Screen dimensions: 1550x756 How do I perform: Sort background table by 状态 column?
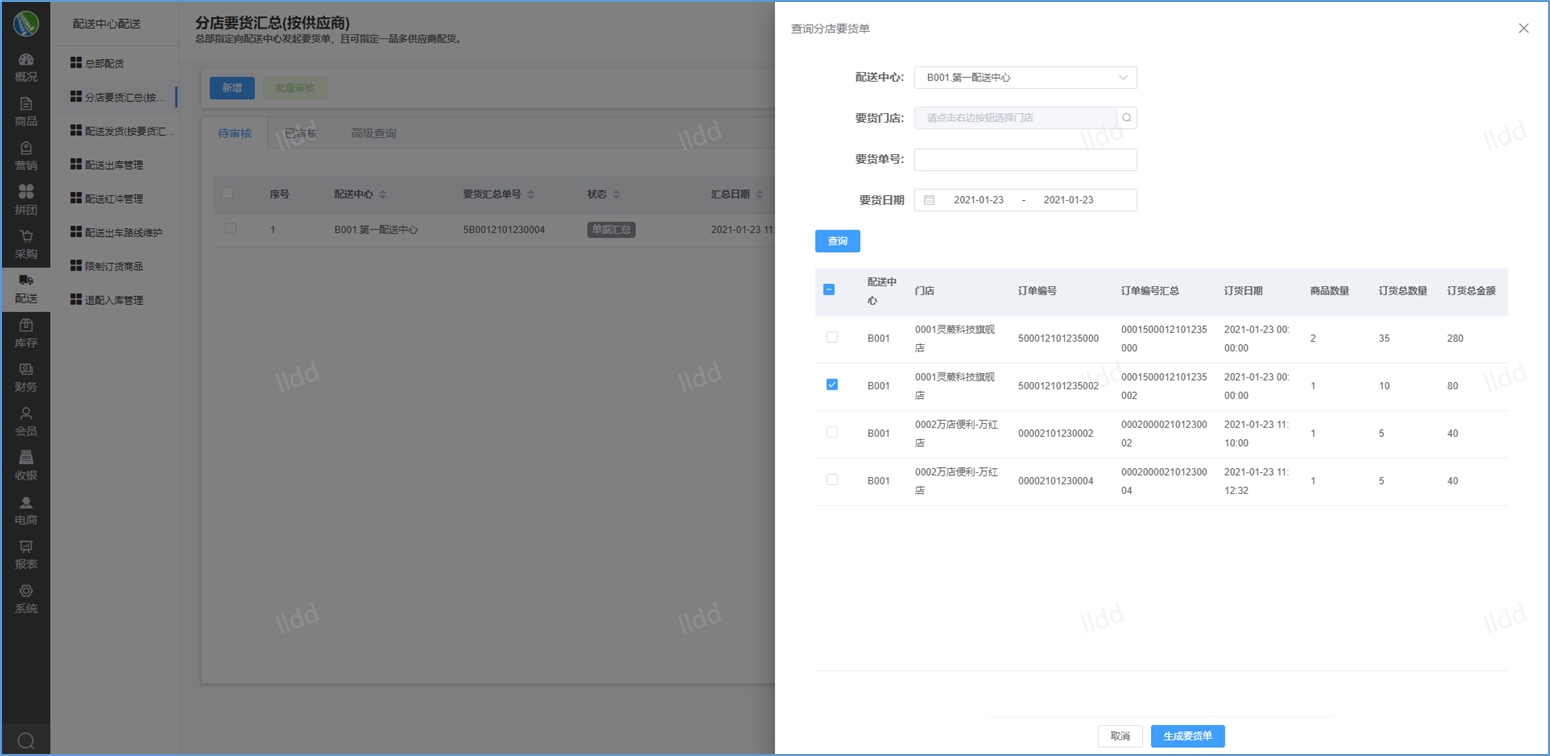pos(616,194)
